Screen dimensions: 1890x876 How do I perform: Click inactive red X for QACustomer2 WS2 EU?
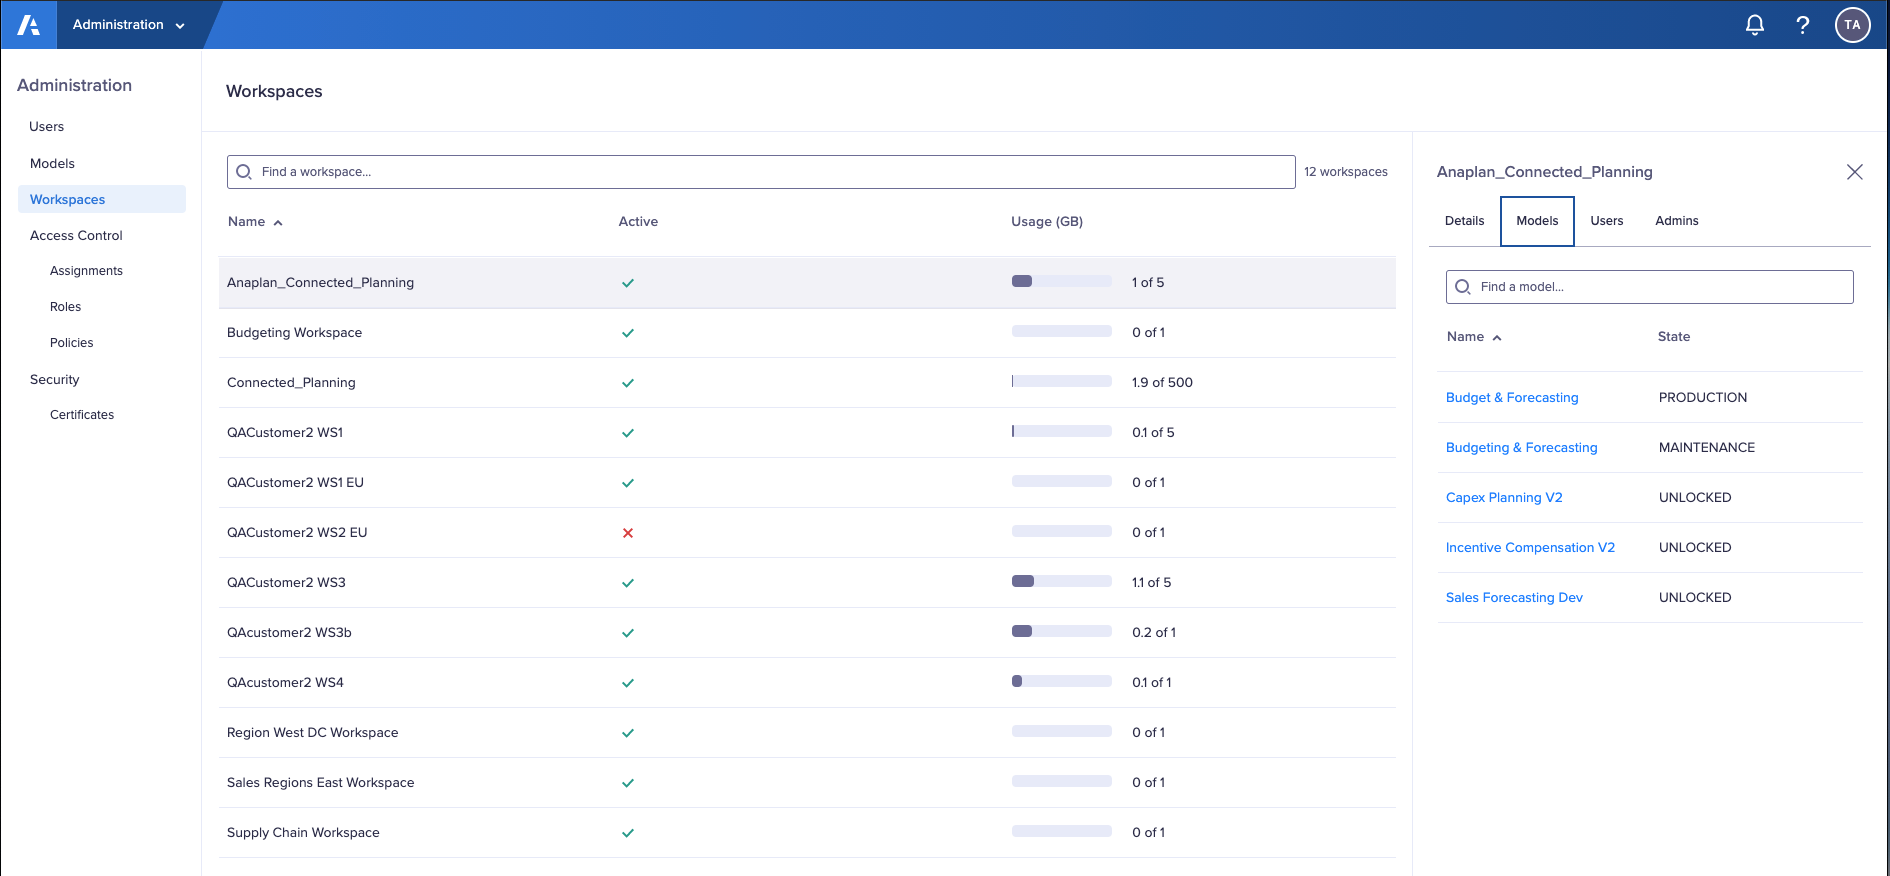point(628,533)
